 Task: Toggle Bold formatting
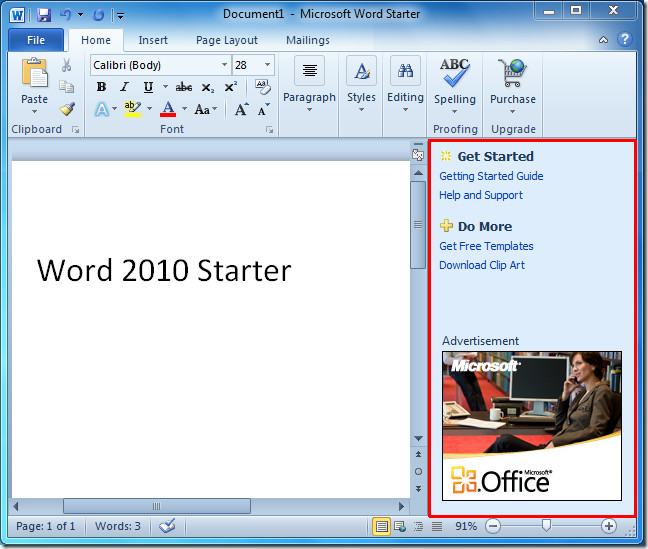click(x=101, y=87)
